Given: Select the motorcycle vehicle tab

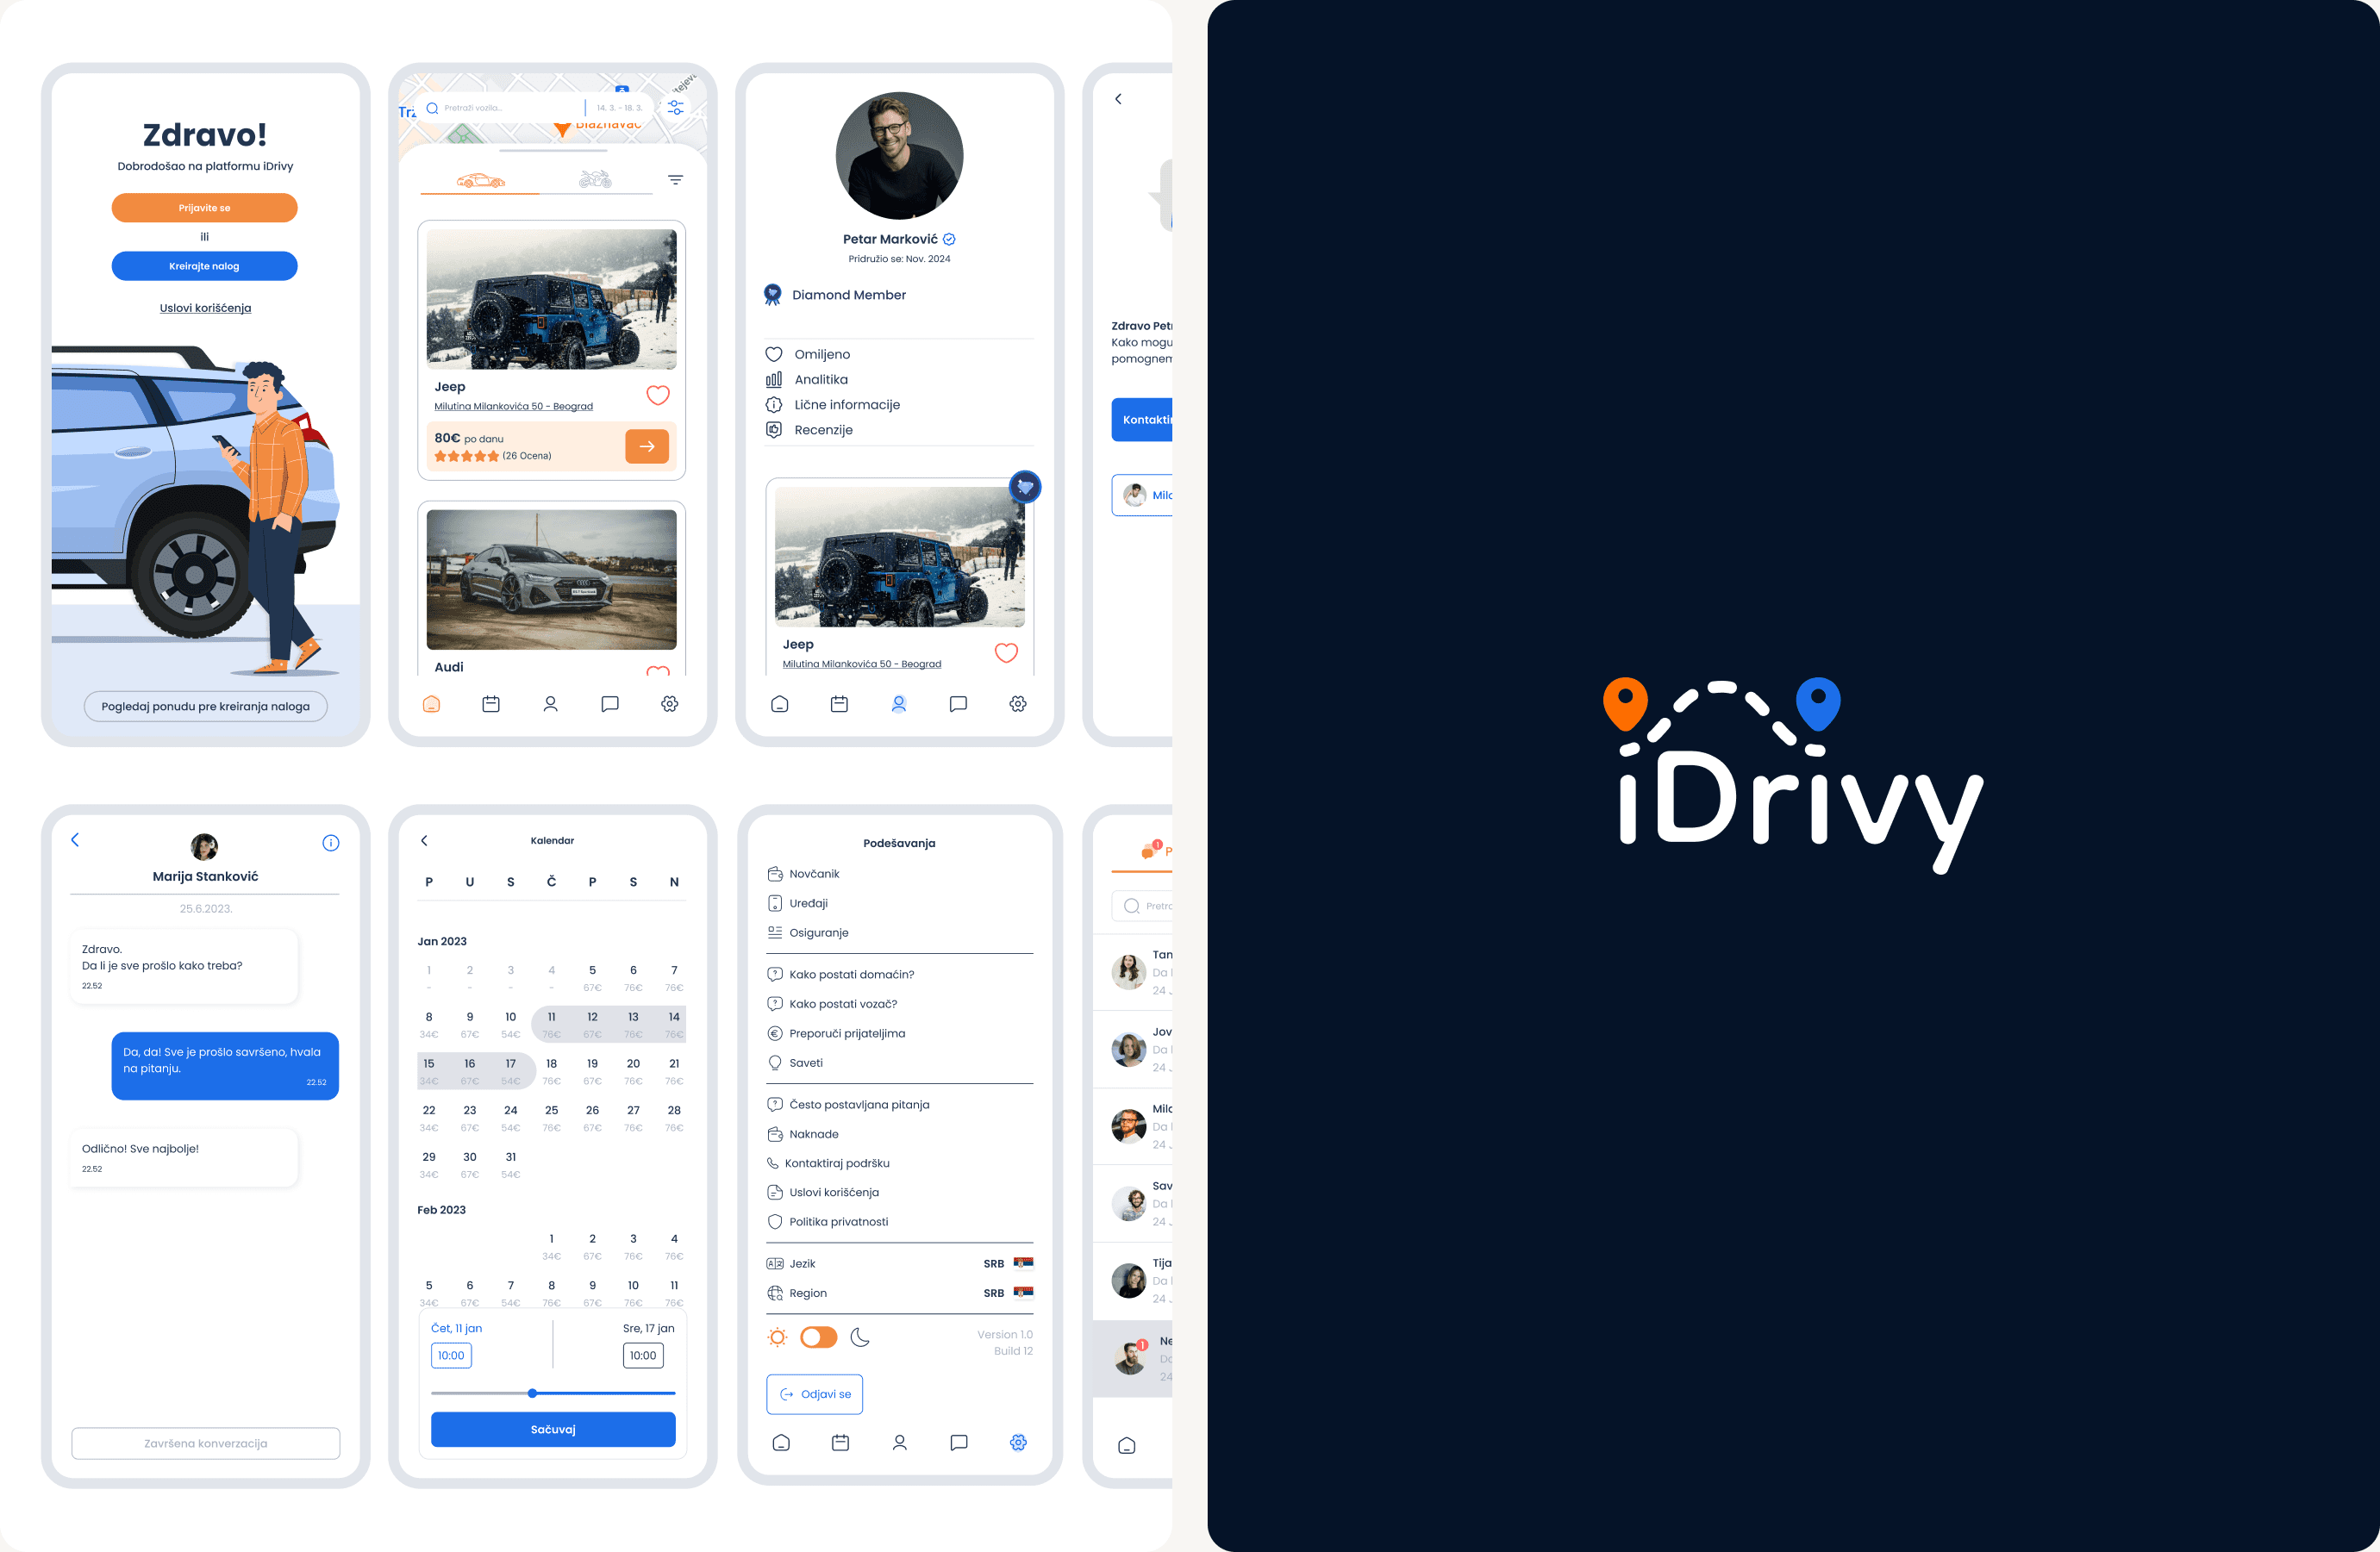Looking at the screenshot, I should pyautogui.click(x=595, y=180).
